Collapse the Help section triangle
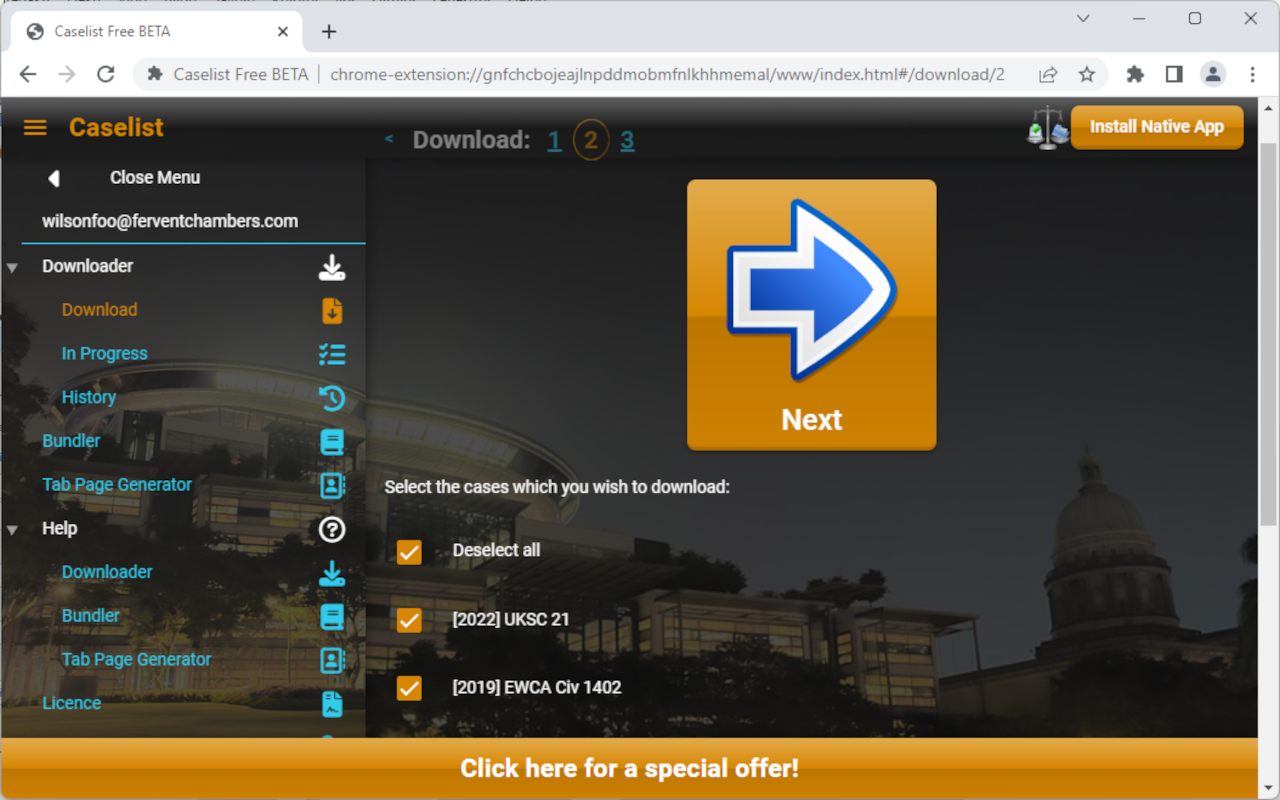The height and width of the screenshot is (800, 1280). 13,530
